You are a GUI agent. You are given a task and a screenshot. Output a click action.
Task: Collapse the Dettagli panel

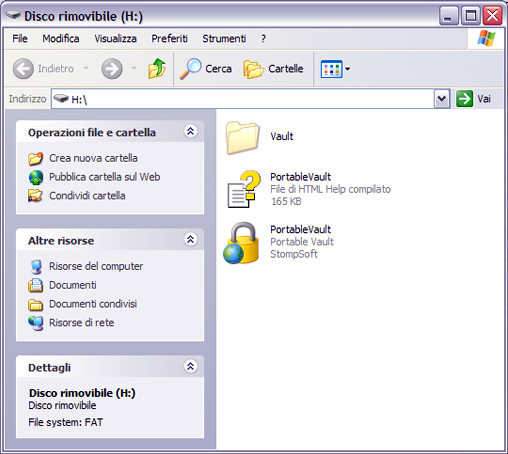(190, 366)
